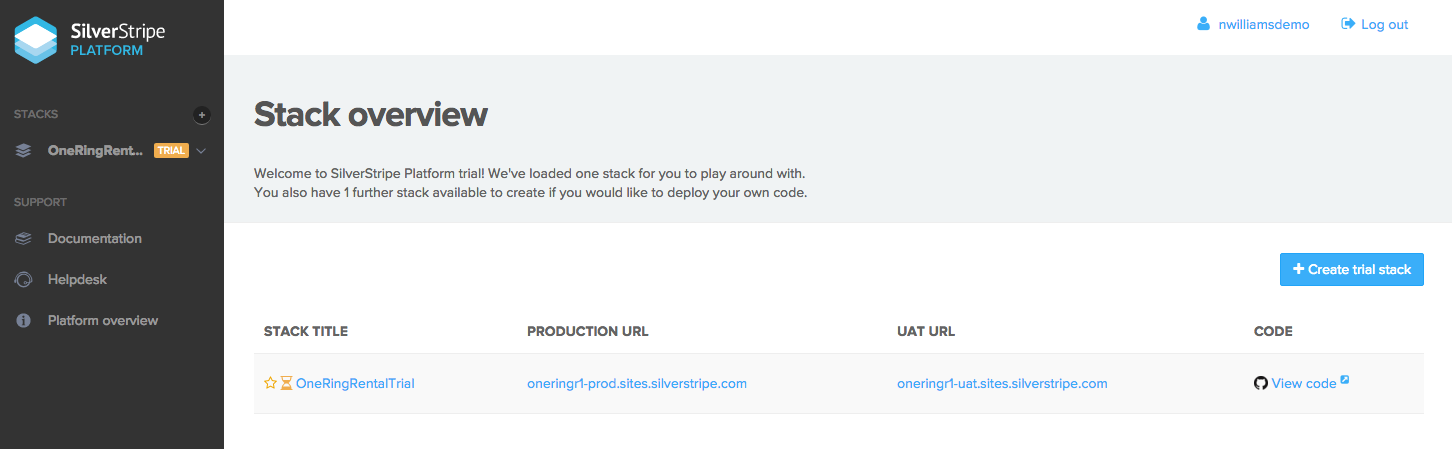Viewport: 1452px width, 449px height.
Task: Click the CODE column header
Action: coord(1273,331)
